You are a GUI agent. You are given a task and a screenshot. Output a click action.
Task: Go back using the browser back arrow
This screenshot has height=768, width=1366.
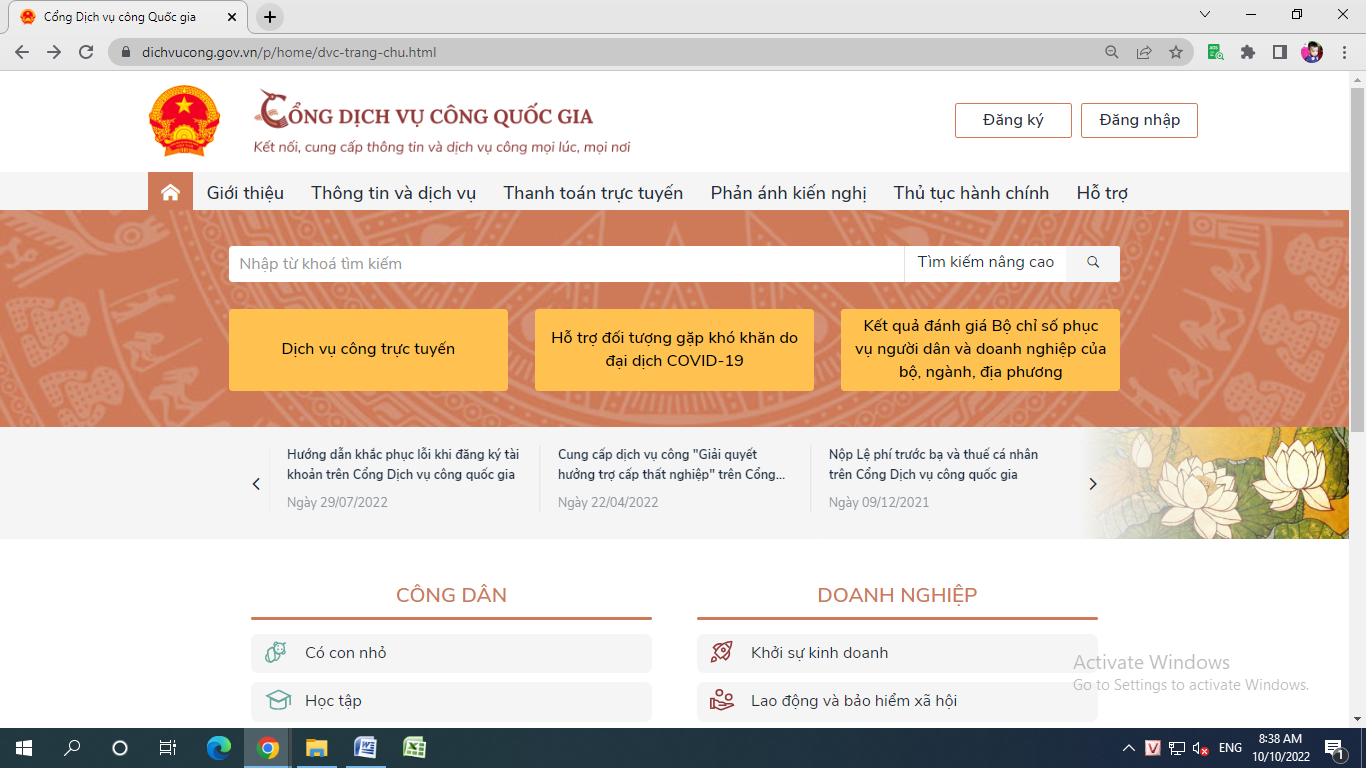22,52
